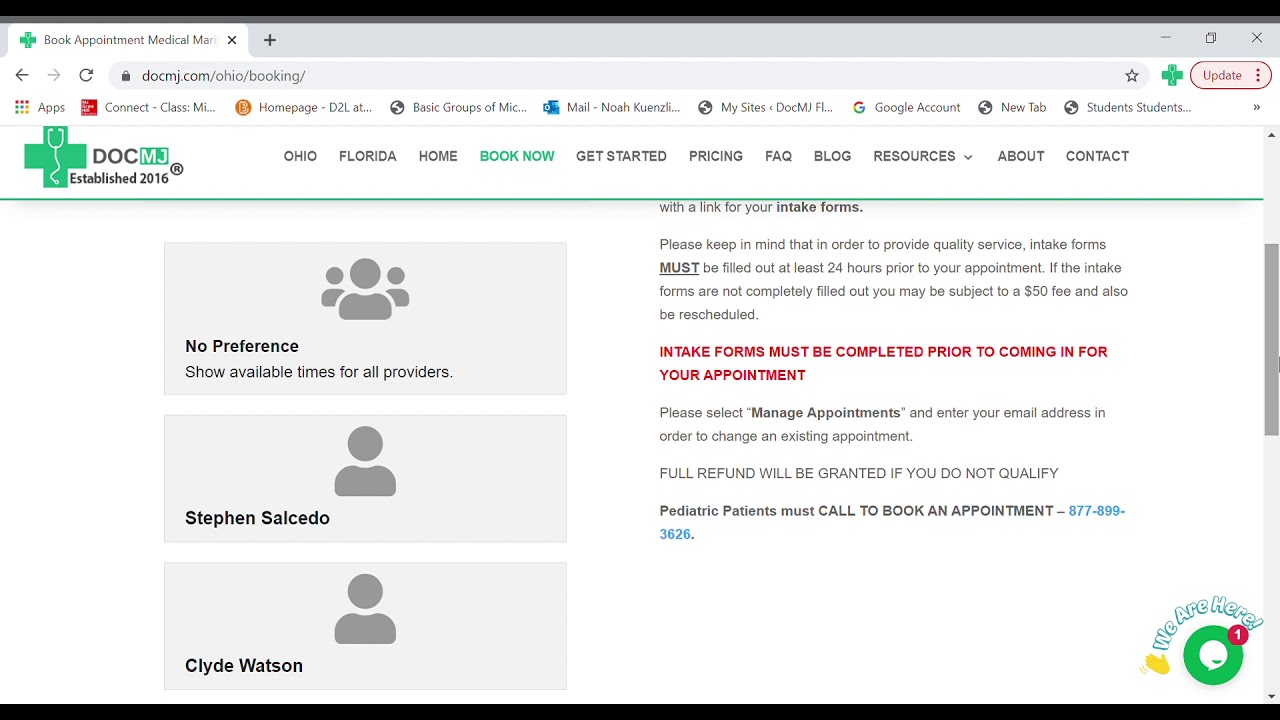Select BOOK NOW in navigation
The image size is (1280, 720).
[x=517, y=156]
